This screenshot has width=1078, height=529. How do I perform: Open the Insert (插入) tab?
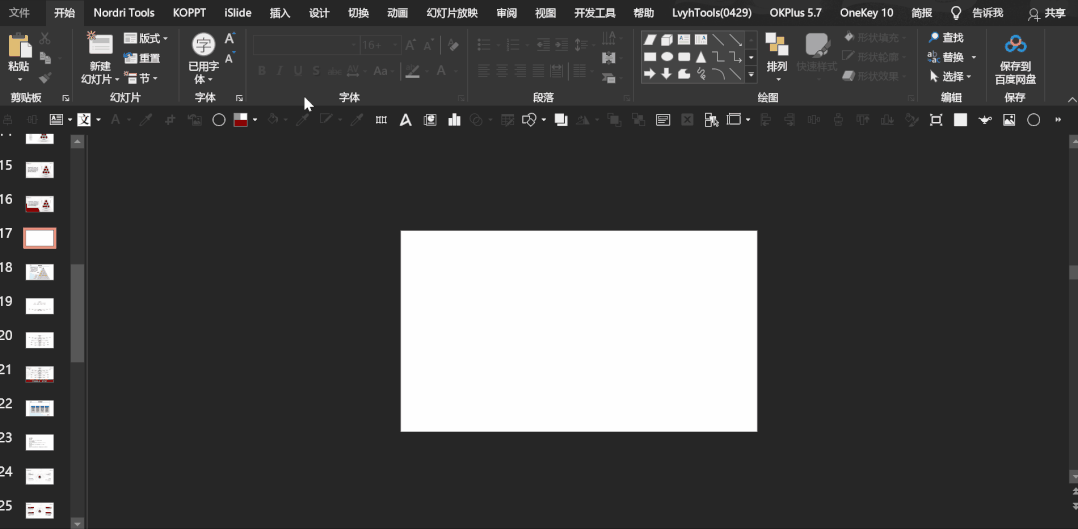[x=280, y=13]
